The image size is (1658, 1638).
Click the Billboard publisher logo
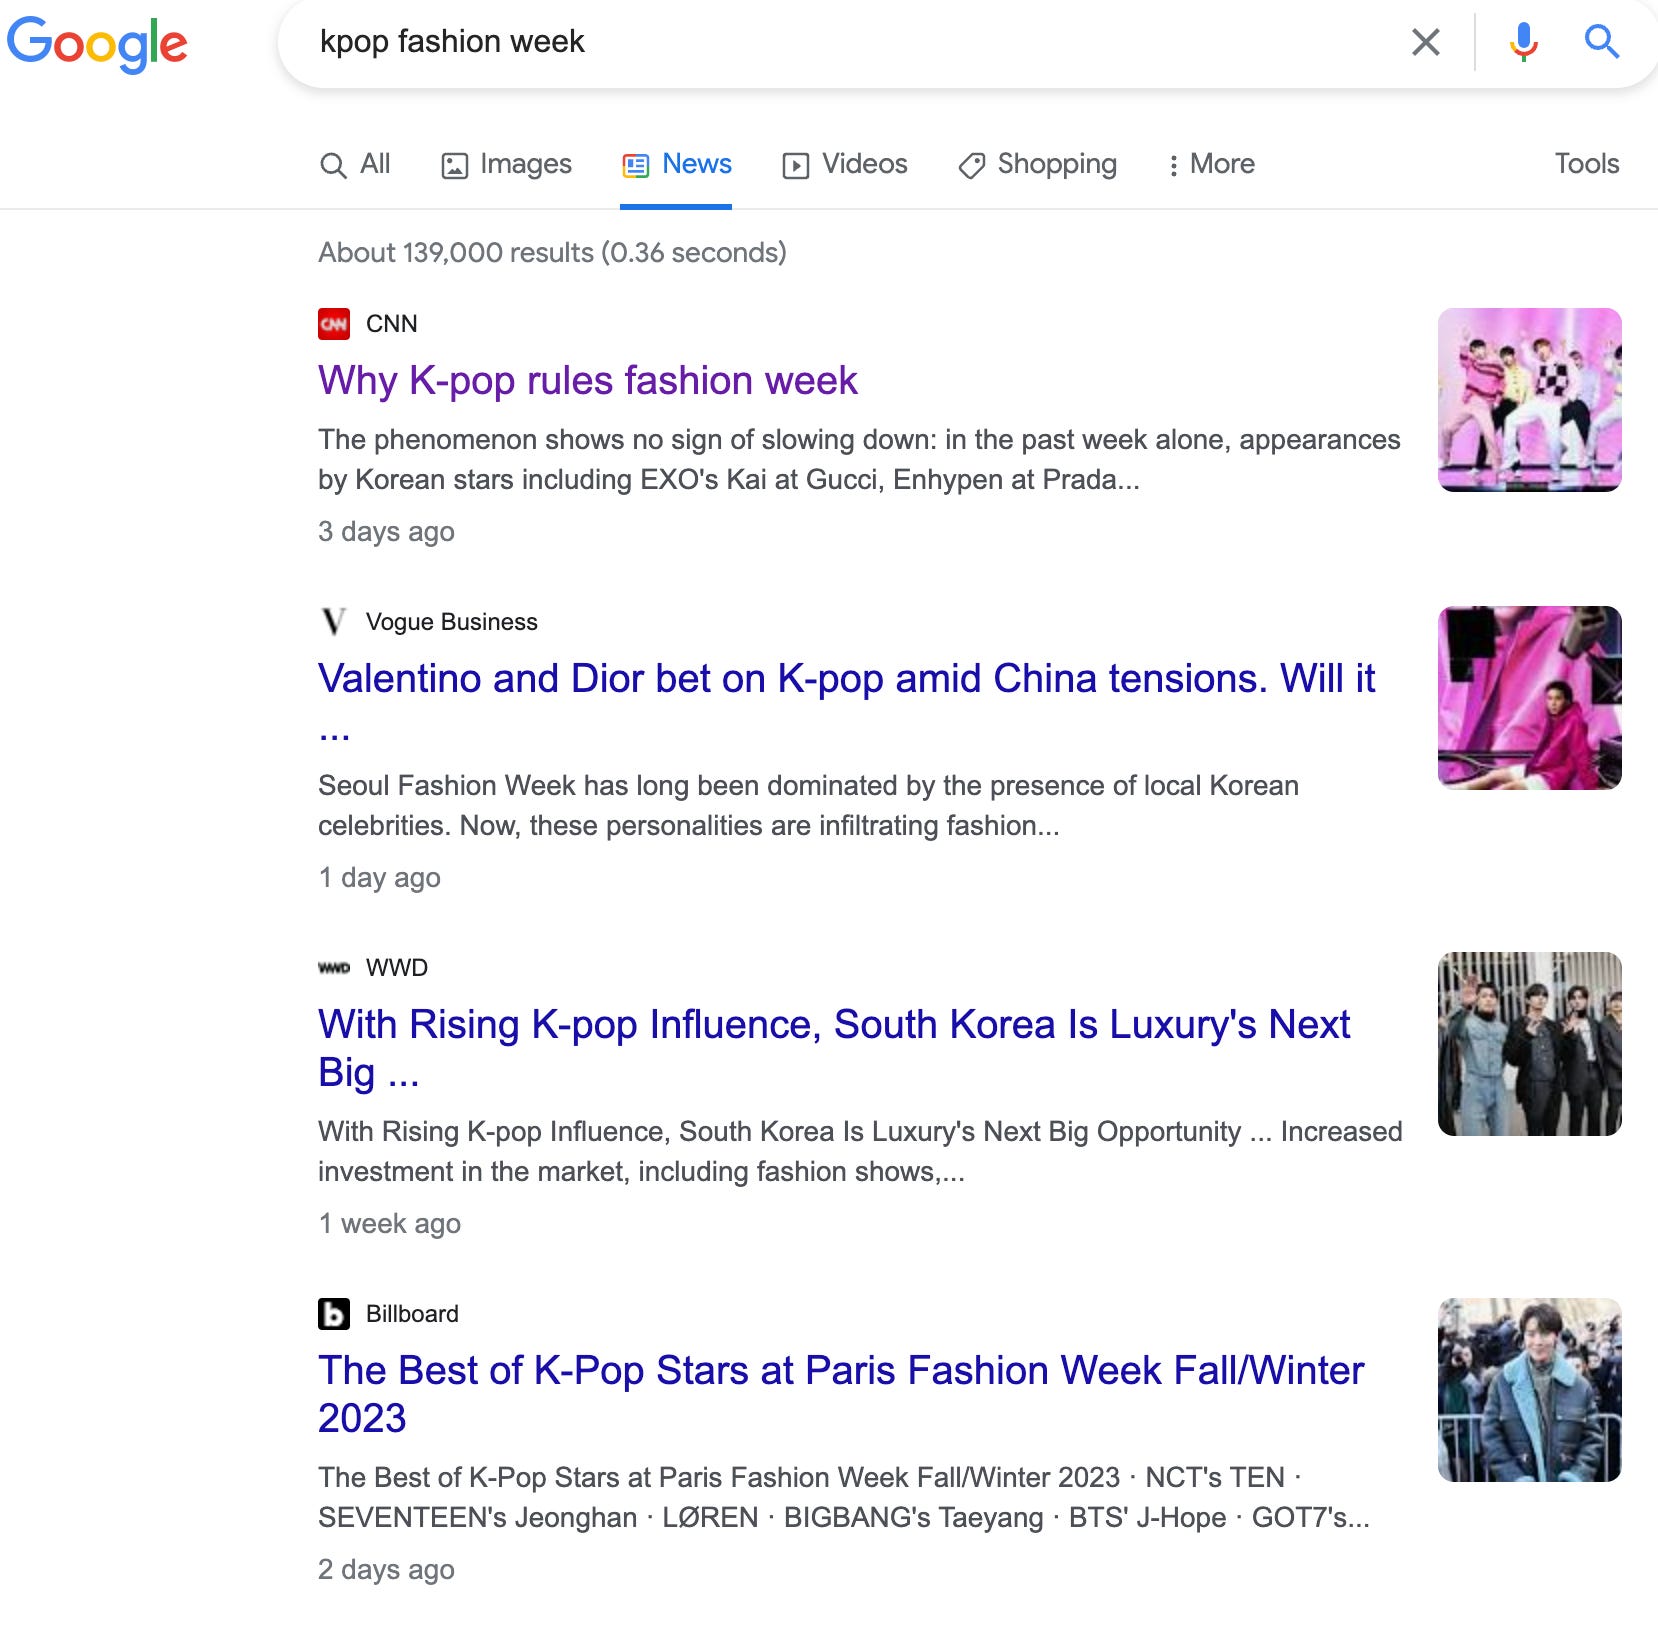pos(334,1313)
